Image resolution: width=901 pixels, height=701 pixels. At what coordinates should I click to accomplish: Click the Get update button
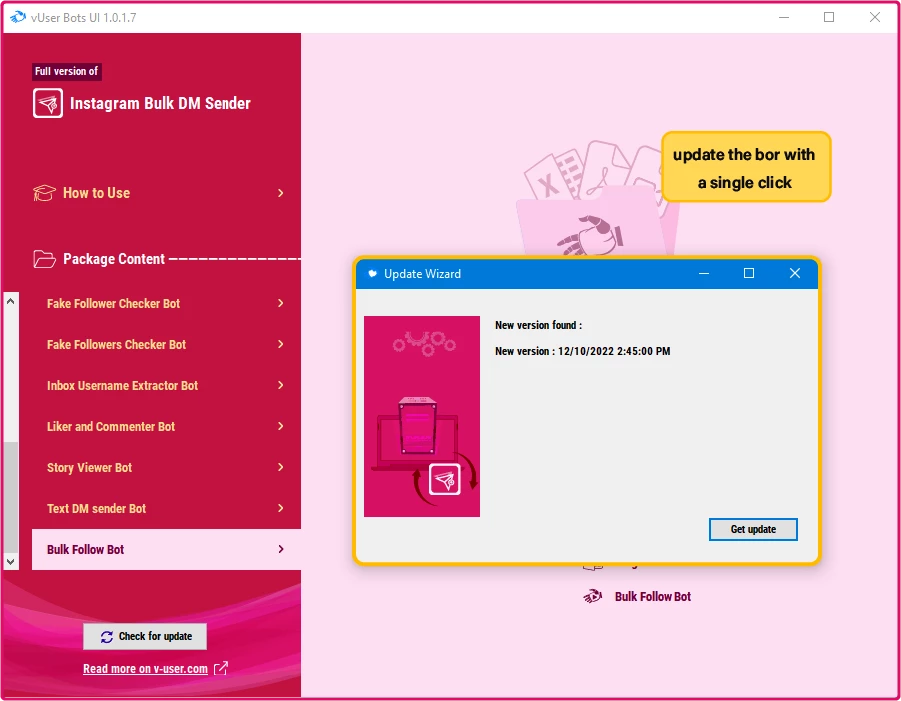(753, 529)
